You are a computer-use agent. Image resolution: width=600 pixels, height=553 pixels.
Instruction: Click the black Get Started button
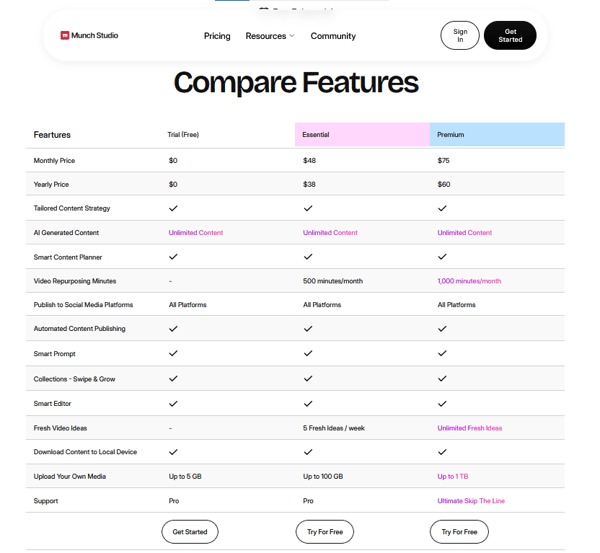(x=510, y=36)
